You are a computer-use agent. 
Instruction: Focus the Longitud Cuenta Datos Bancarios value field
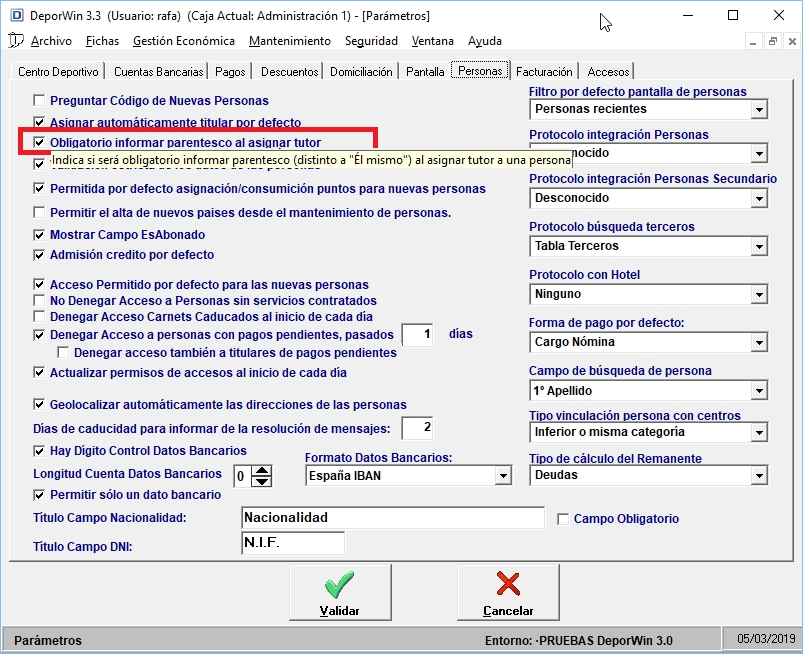coord(243,477)
